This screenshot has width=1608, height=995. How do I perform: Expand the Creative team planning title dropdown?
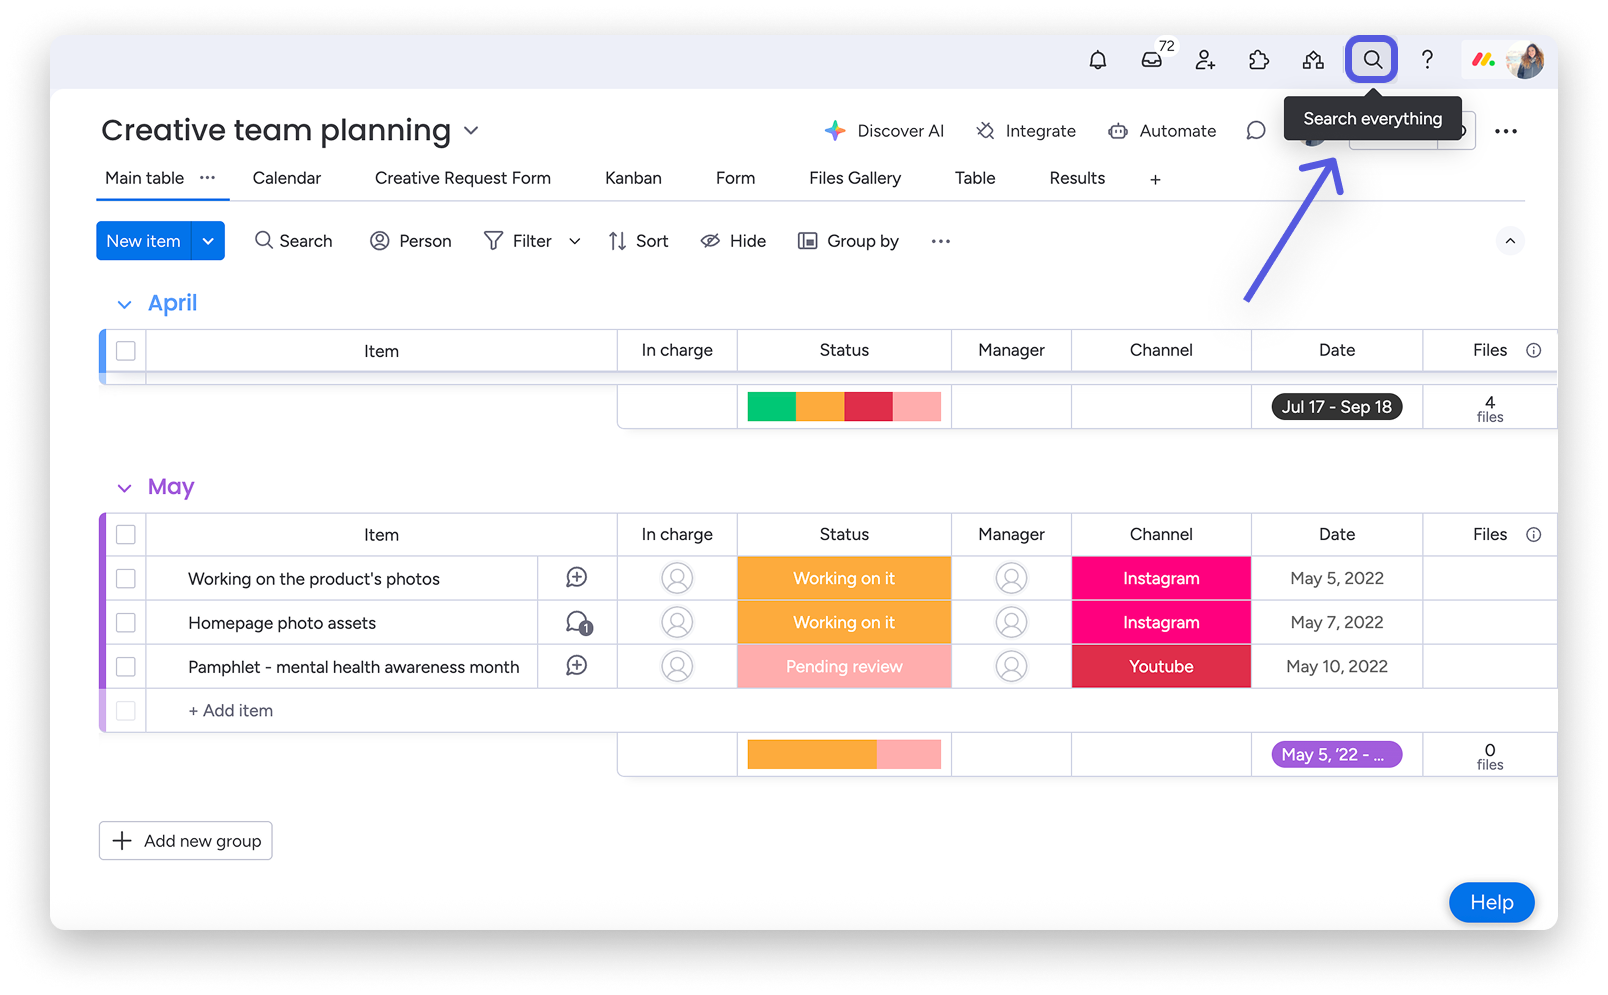point(472,131)
